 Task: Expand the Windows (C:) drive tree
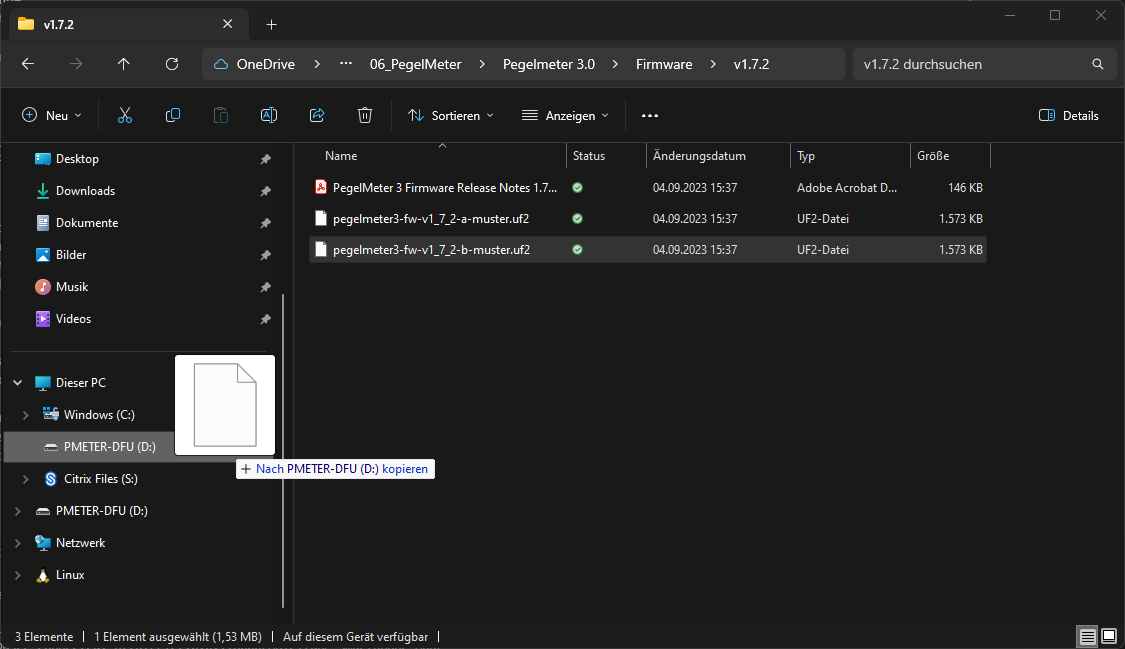26,415
